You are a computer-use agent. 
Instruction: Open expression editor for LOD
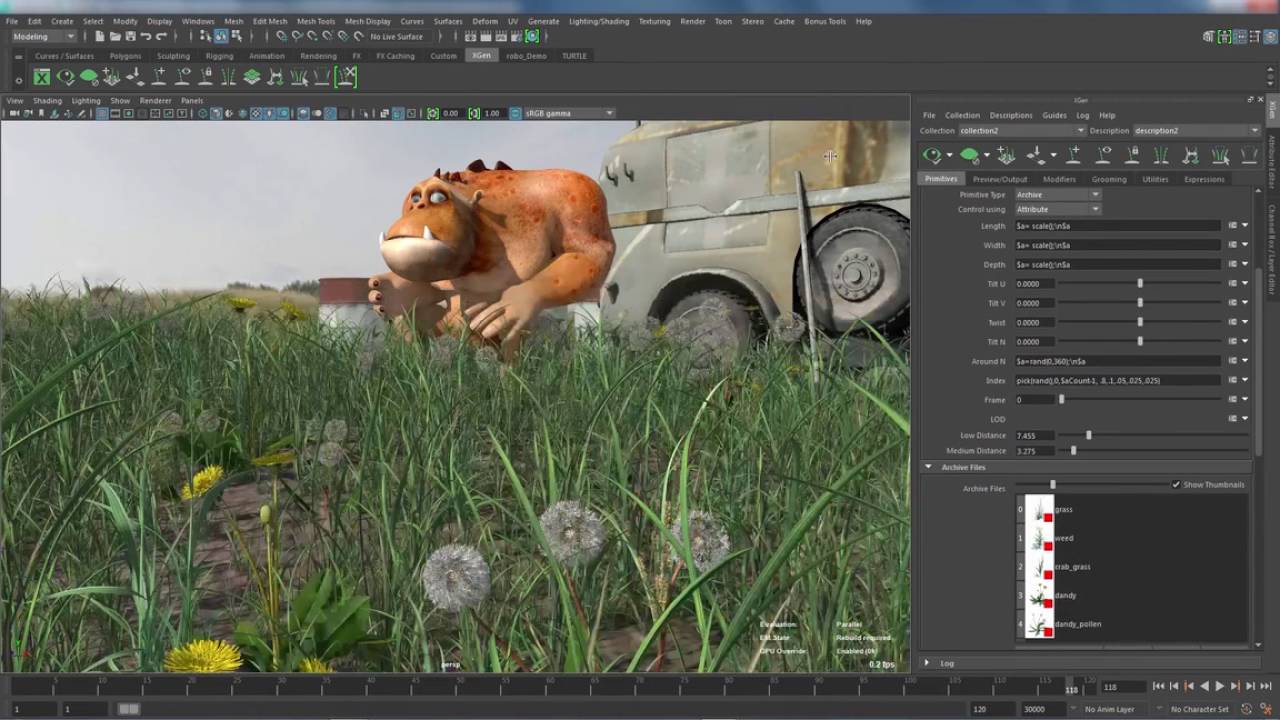[x=1232, y=419]
